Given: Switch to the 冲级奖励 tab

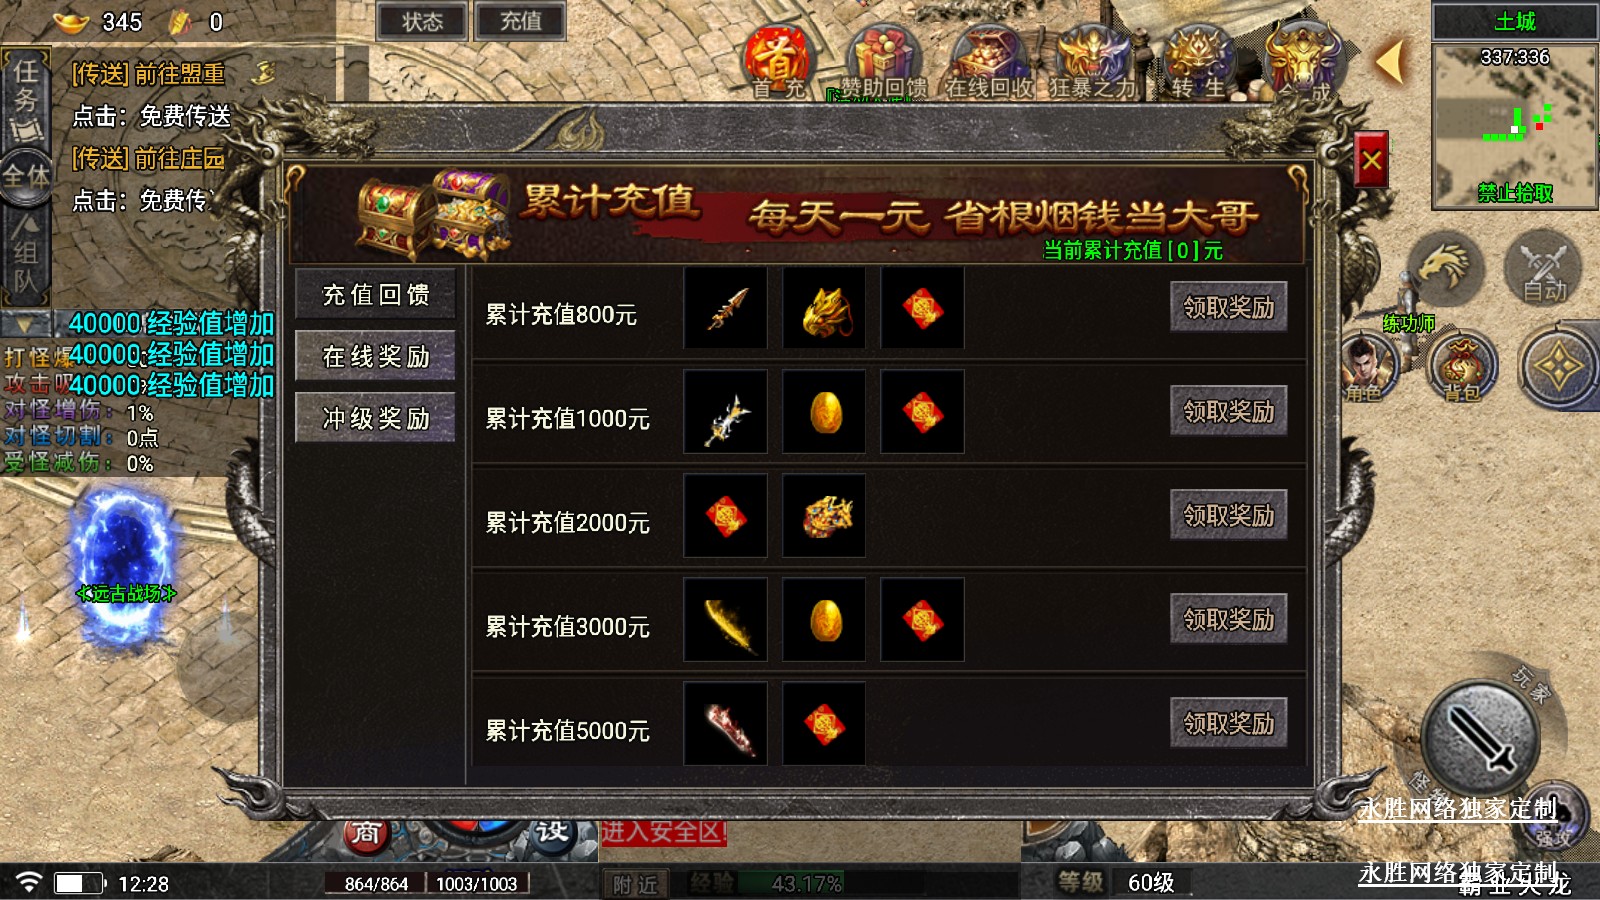Looking at the screenshot, I should pyautogui.click(x=376, y=418).
